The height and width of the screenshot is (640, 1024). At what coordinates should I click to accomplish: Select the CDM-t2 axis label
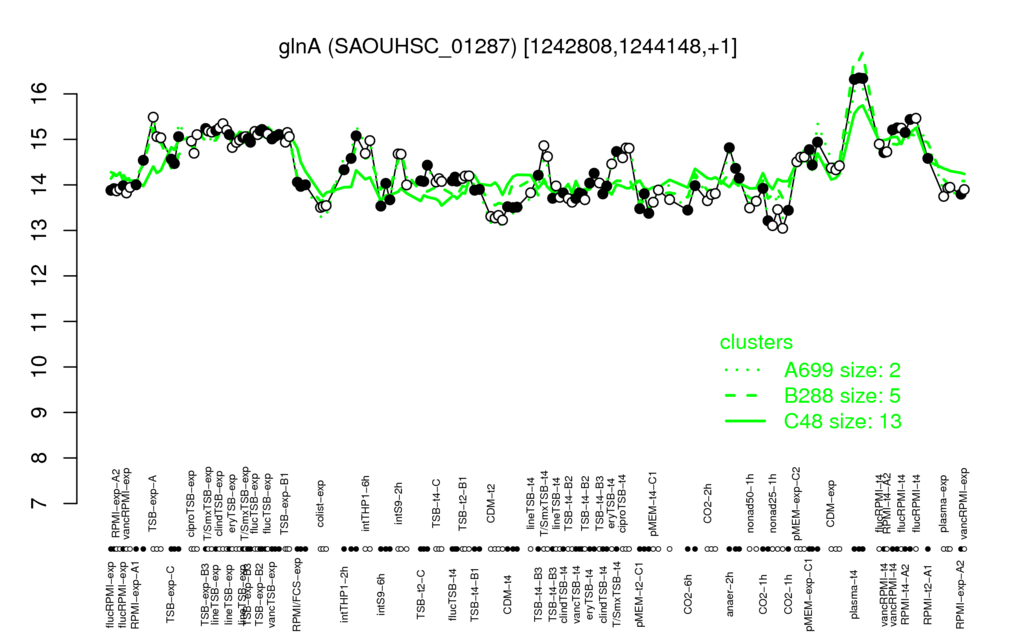point(492,505)
